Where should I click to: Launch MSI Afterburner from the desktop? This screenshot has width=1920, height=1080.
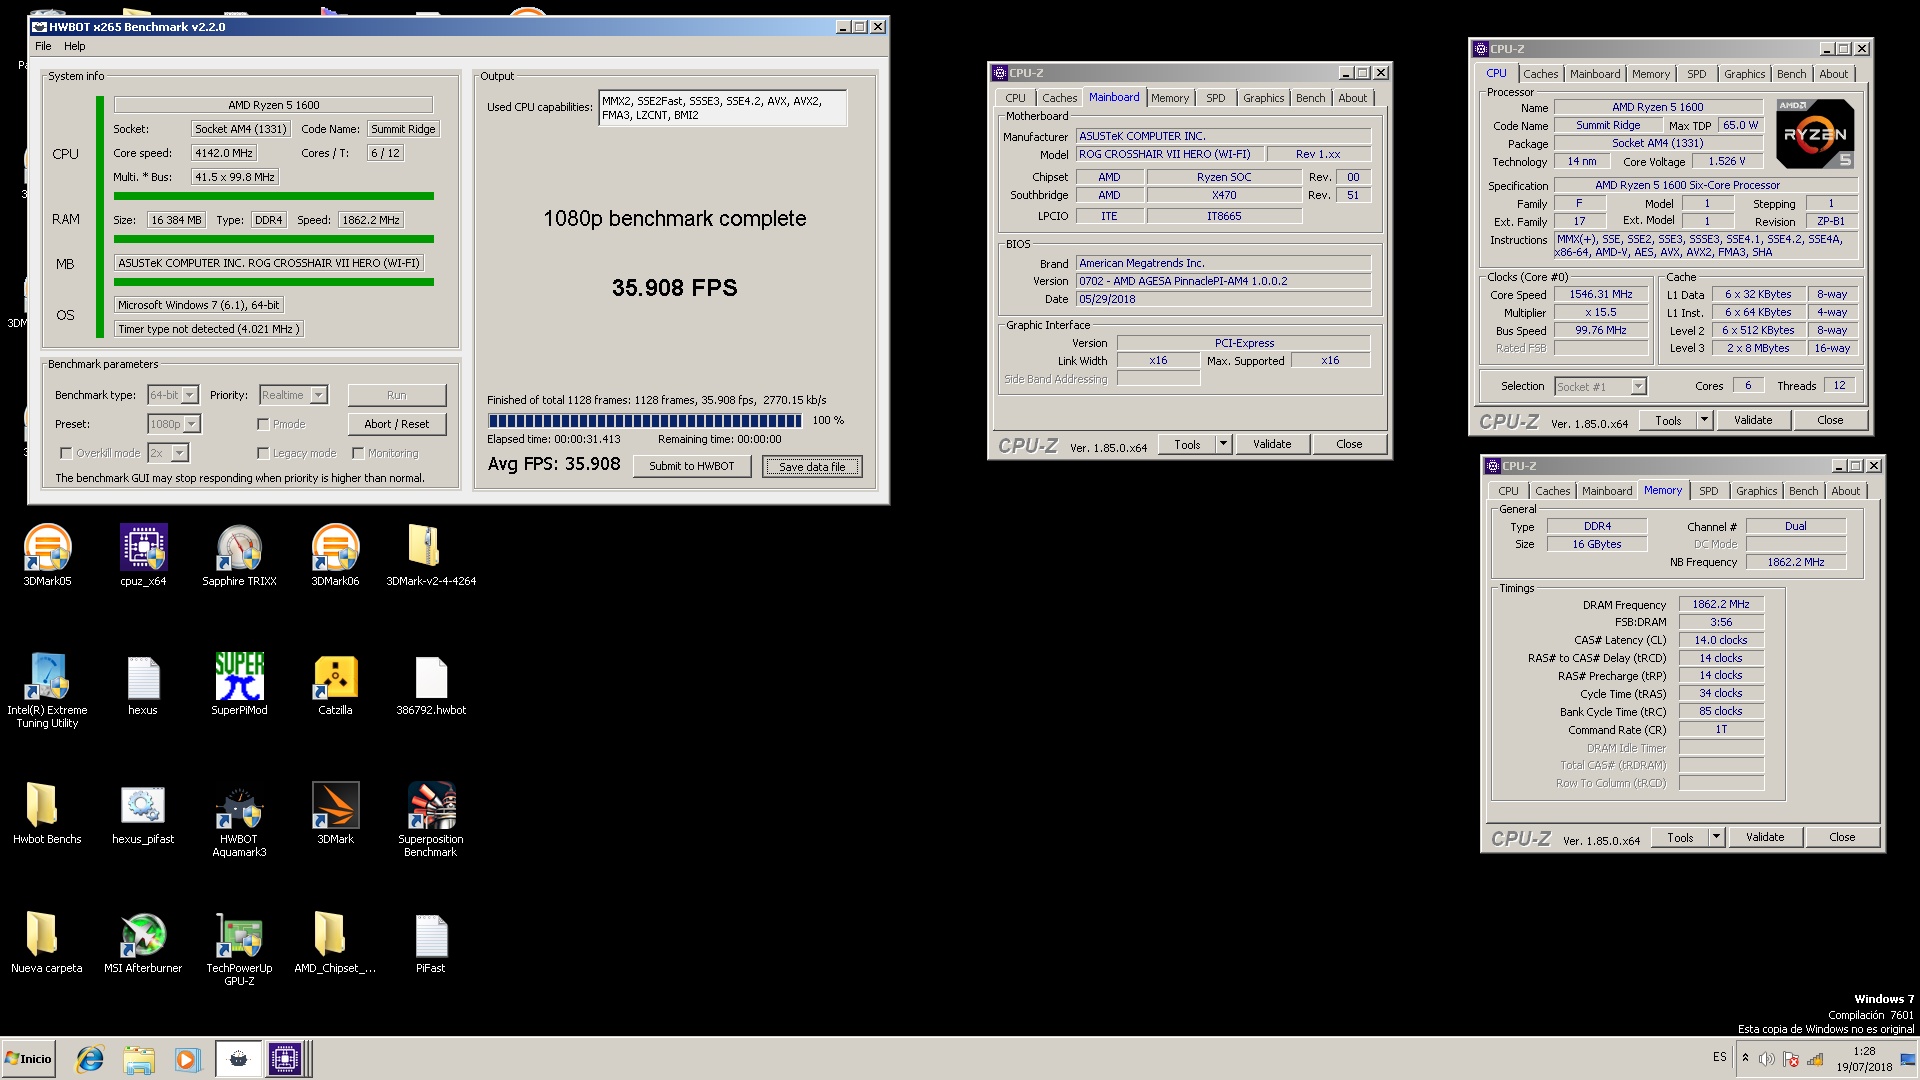pos(143,943)
